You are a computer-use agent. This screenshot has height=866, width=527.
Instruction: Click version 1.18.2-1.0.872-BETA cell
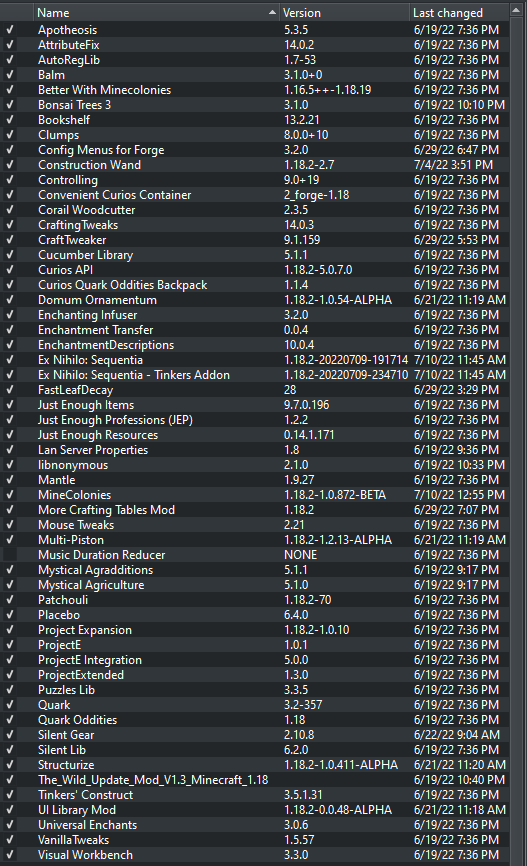[x=335, y=495]
